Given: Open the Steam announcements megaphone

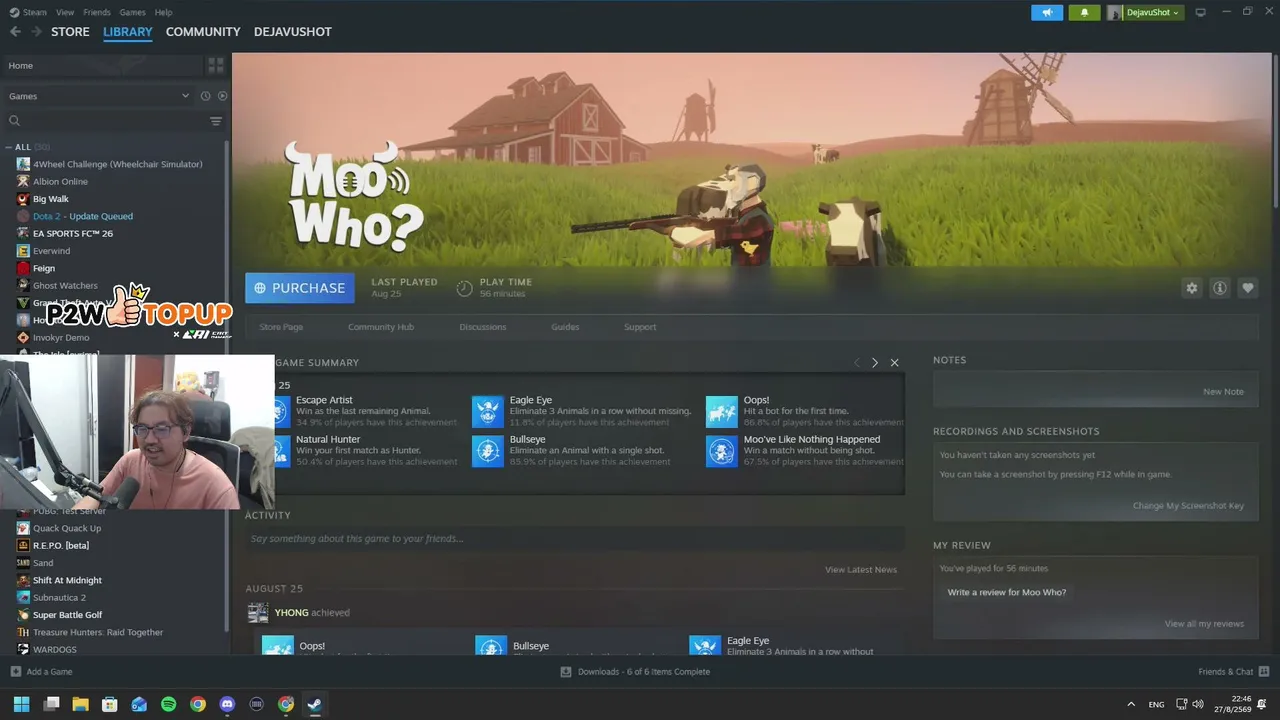Looking at the screenshot, I should tap(1047, 12).
